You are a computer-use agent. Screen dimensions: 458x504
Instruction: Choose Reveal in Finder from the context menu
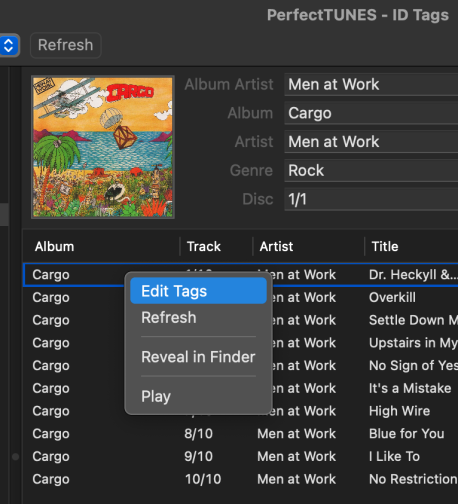pyautogui.click(x=198, y=357)
